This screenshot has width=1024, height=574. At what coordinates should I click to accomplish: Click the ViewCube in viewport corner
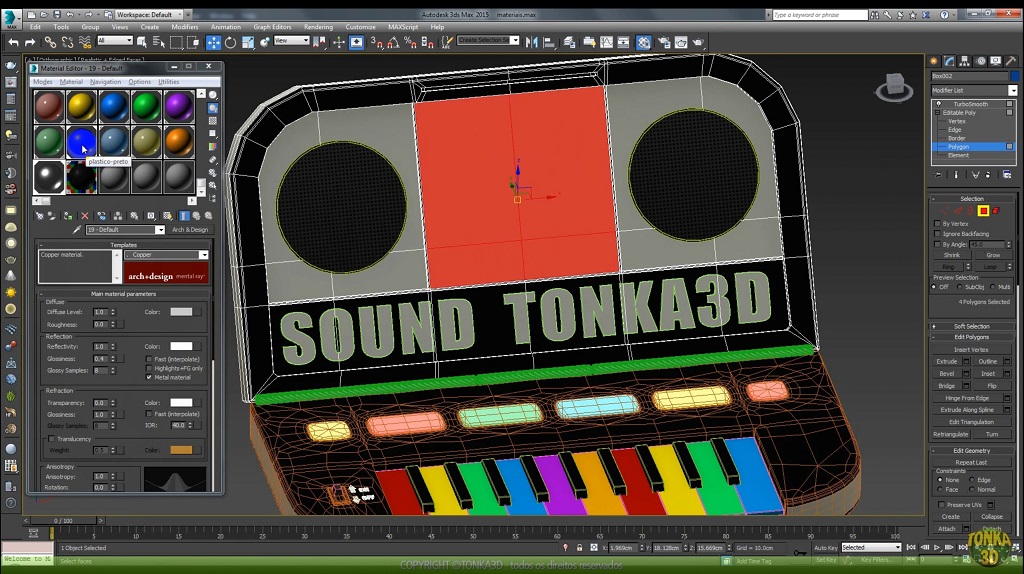894,88
